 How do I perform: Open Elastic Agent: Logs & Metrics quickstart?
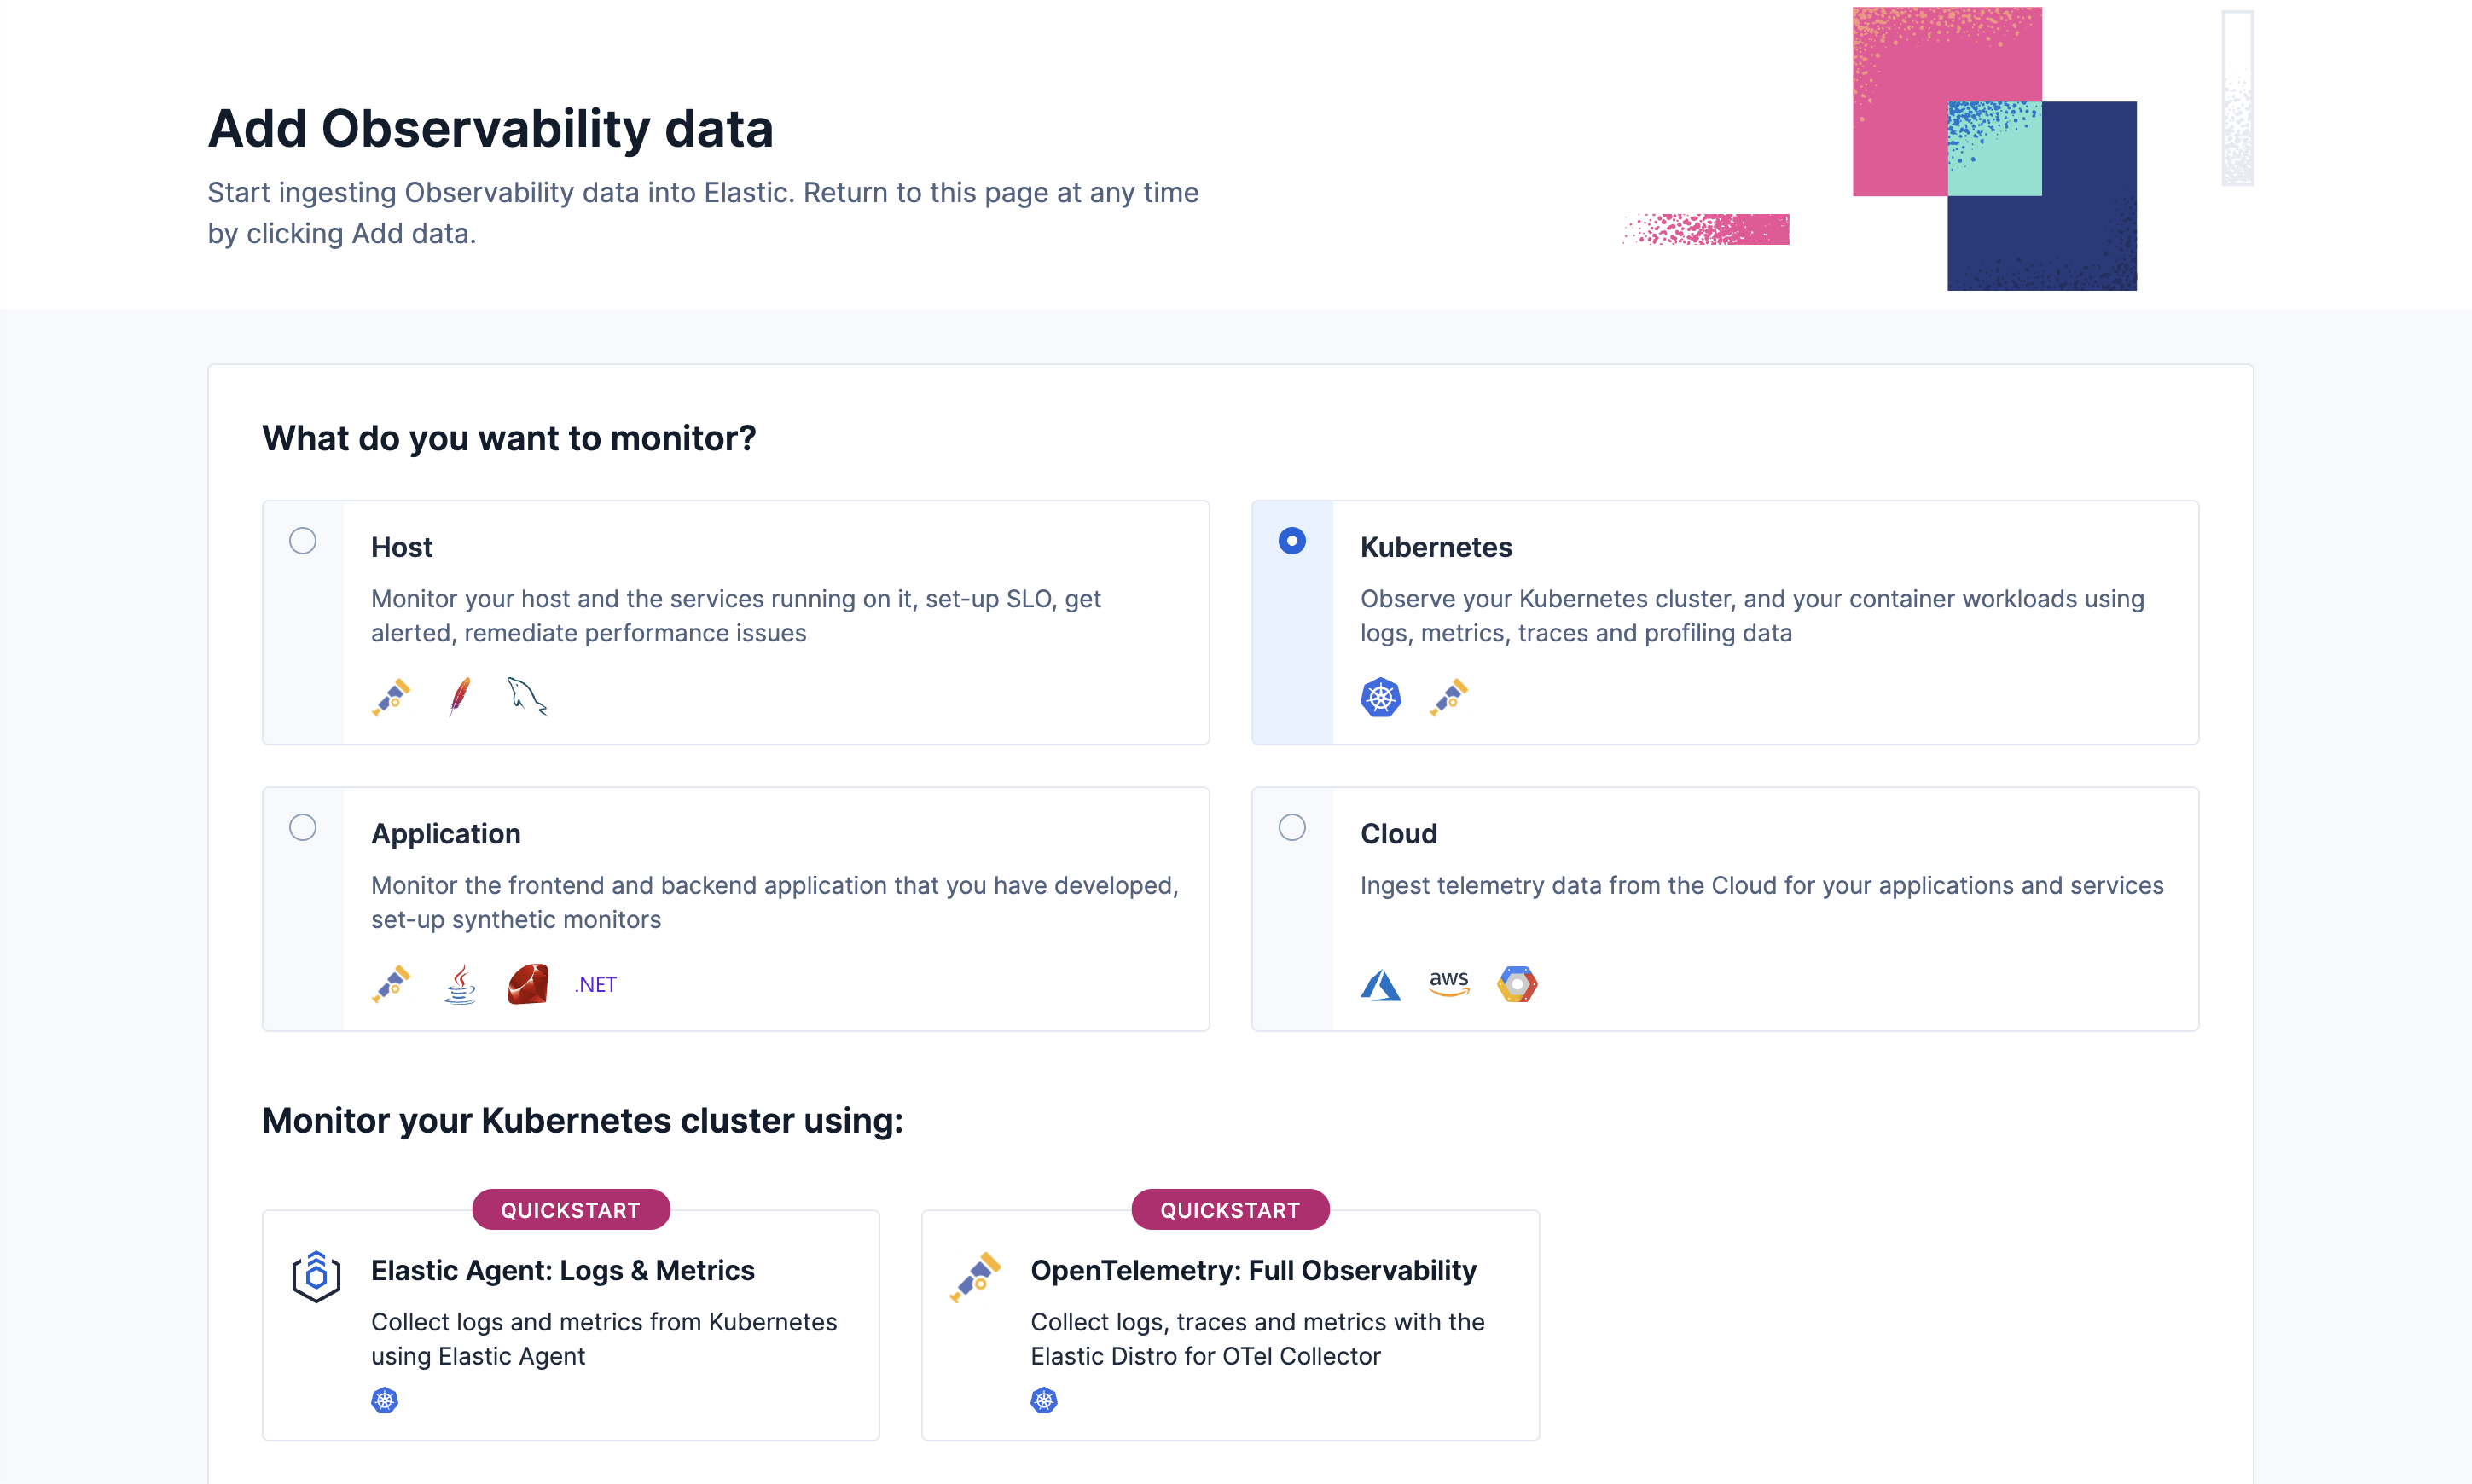pyautogui.click(x=563, y=1270)
